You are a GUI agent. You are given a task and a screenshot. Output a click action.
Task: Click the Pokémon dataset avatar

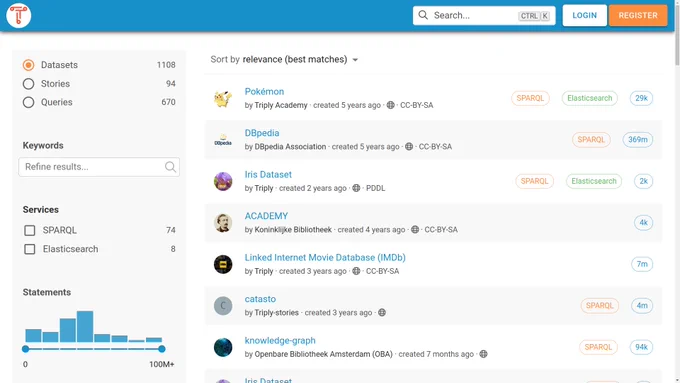coord(223,98)
